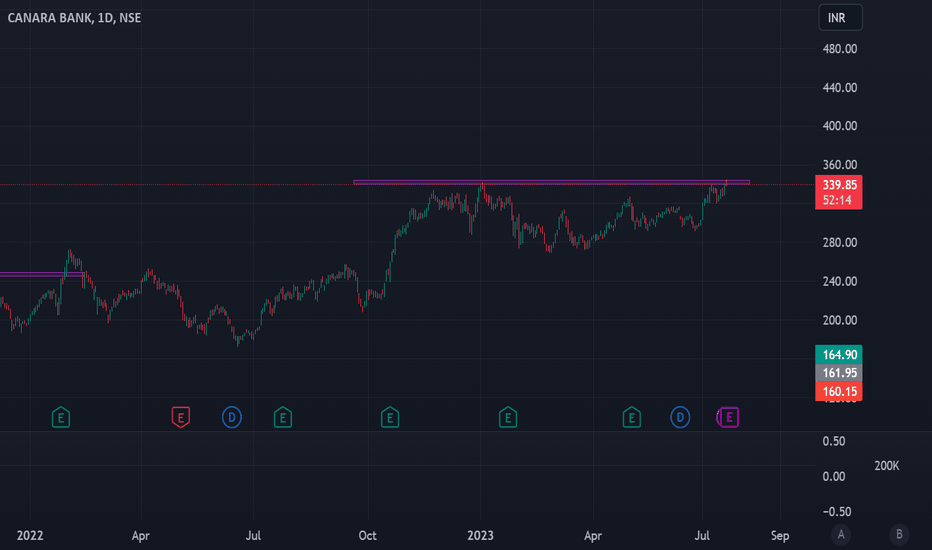This screenshot has width=932, height=550.
Task: Click the 440.00 price axis label
Action: pyautogui.click(x=839, y=87)
